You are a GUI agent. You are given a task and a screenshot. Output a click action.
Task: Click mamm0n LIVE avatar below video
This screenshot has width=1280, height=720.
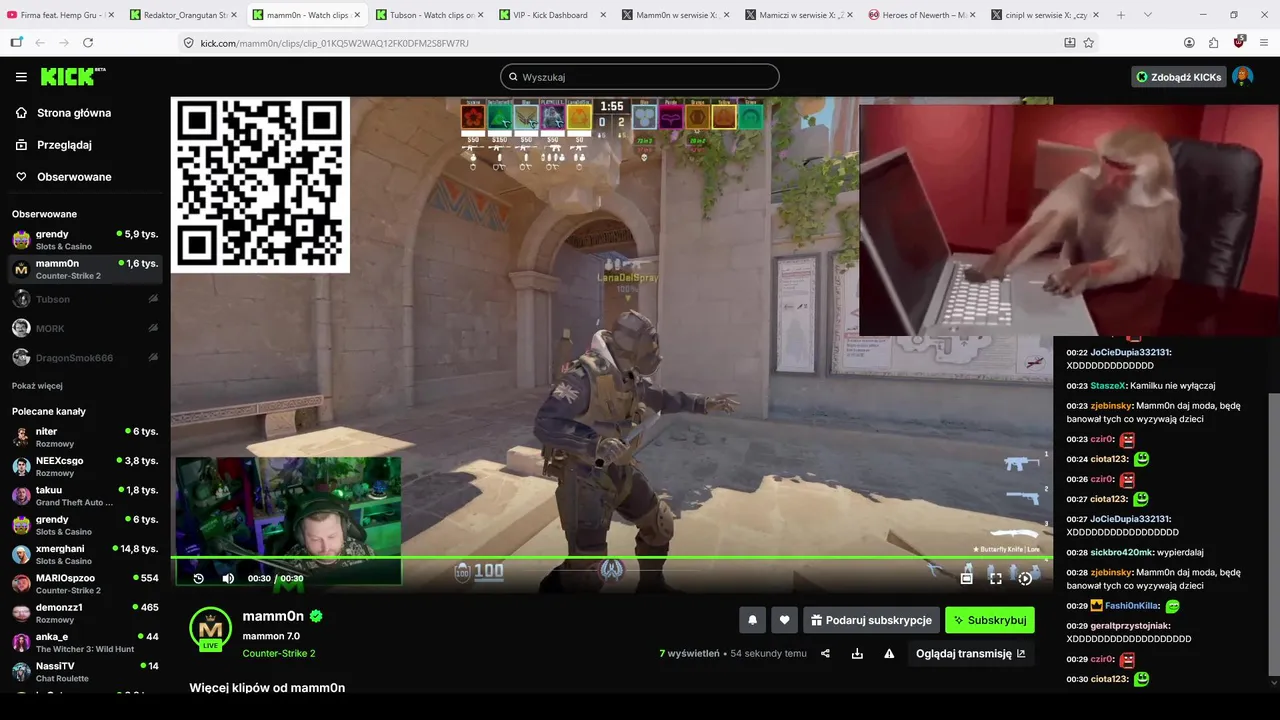[210, 629]
